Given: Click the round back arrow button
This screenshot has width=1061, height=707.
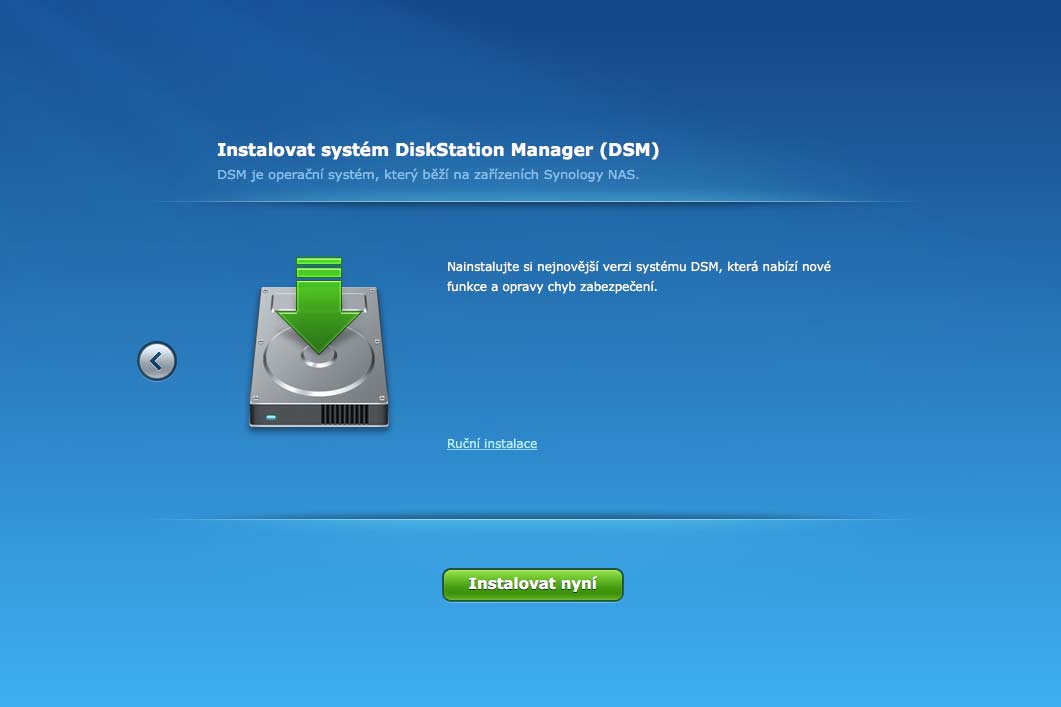Looking at the screenshot, I should [157, 361].
